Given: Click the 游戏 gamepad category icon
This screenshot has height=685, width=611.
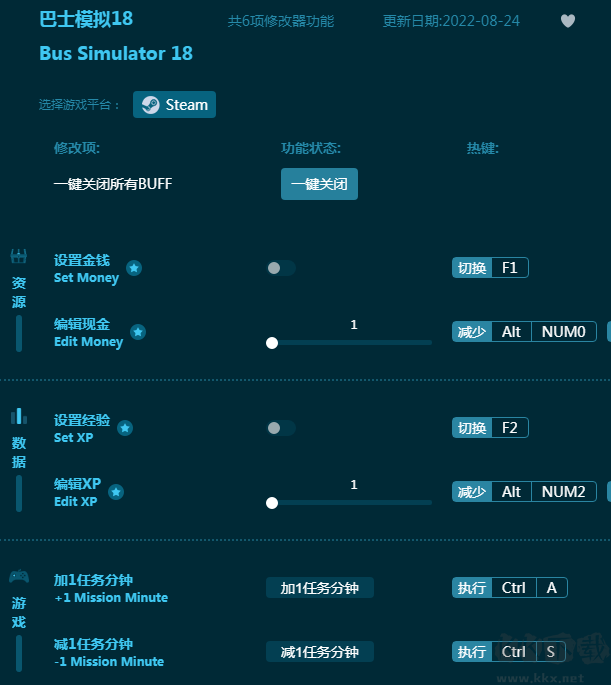Looking at the screenshot, I should 19,576.
